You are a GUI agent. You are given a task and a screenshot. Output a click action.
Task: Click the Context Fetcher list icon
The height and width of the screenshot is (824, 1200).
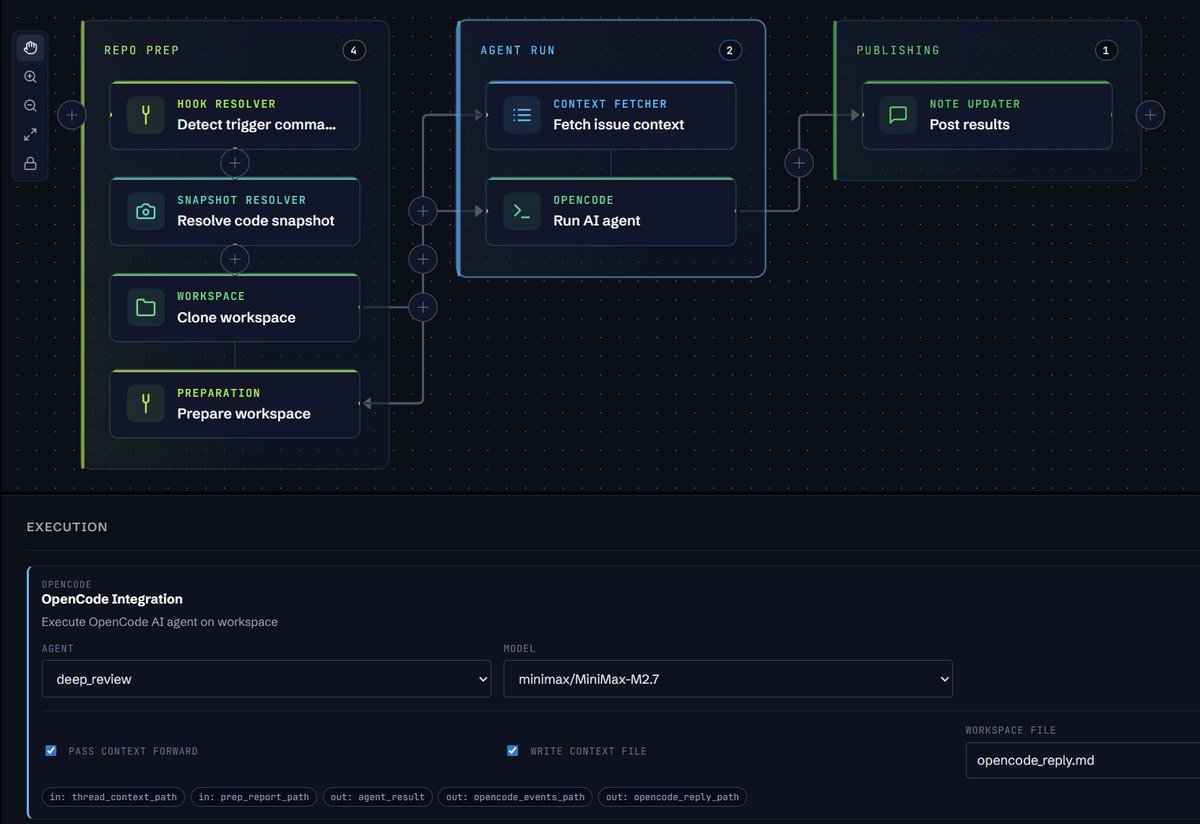(522, 115)
